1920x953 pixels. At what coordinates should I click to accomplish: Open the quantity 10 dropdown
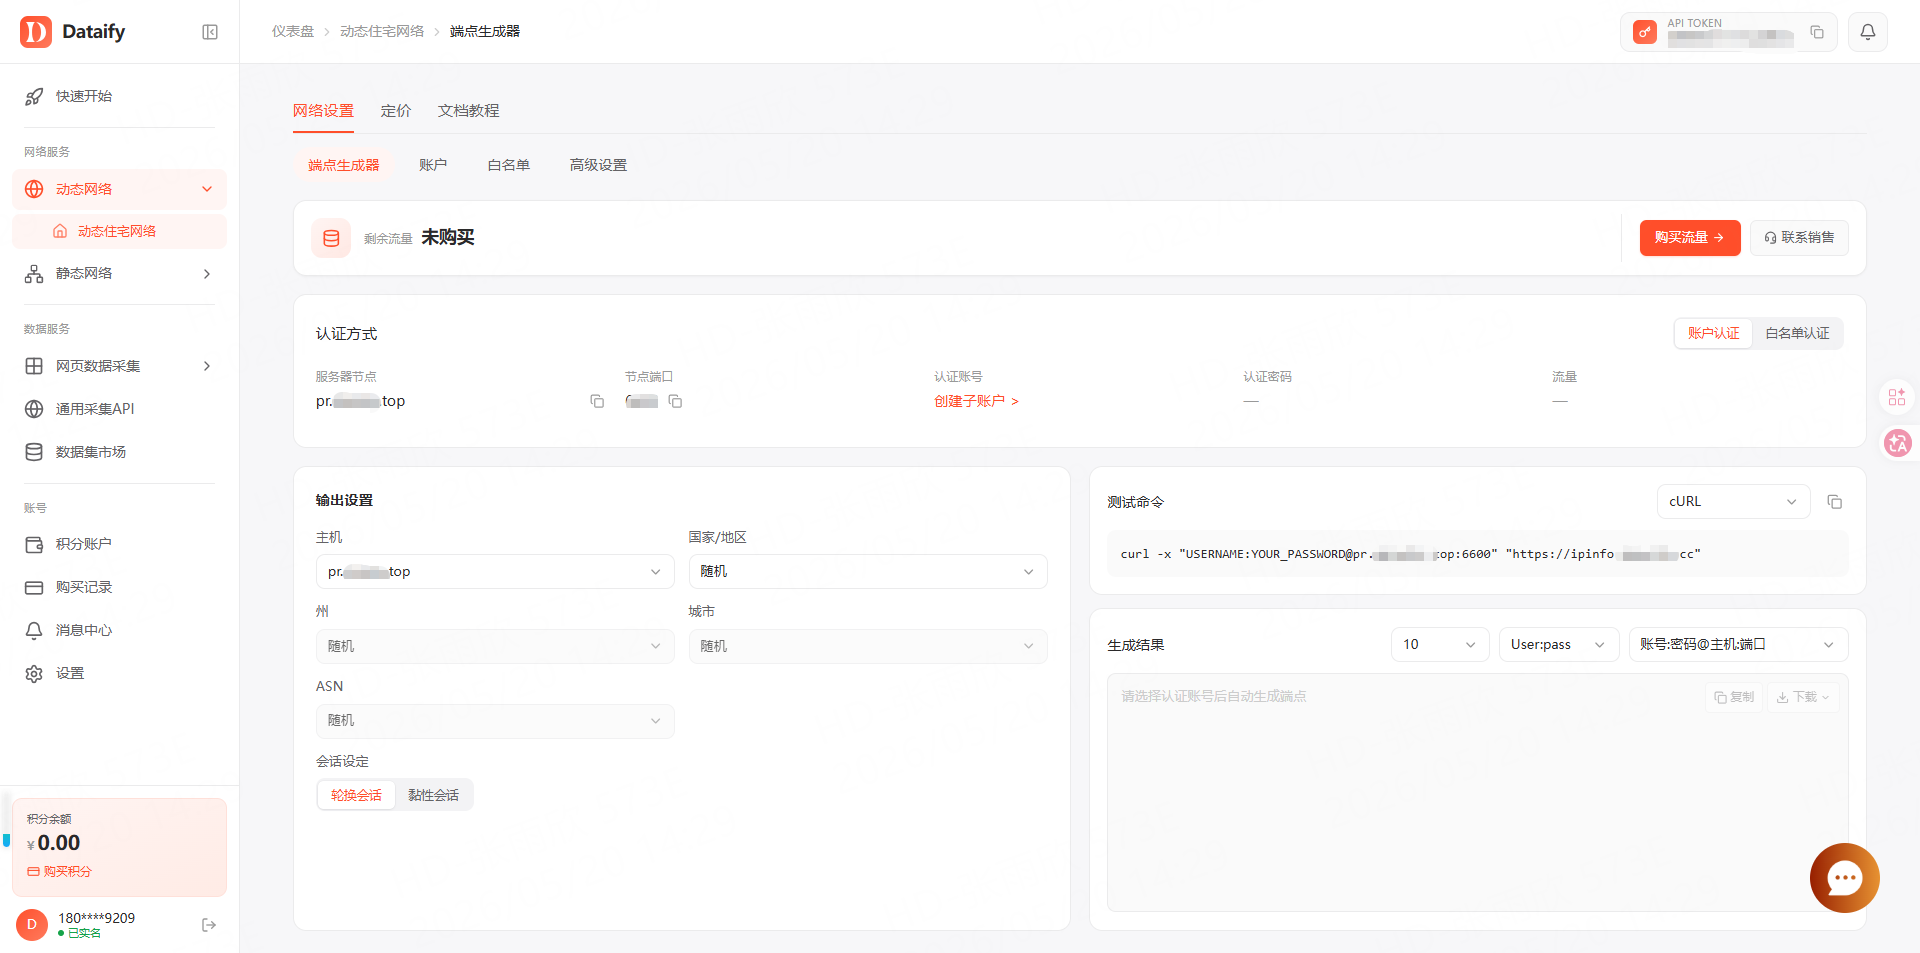coord(1440,644)
